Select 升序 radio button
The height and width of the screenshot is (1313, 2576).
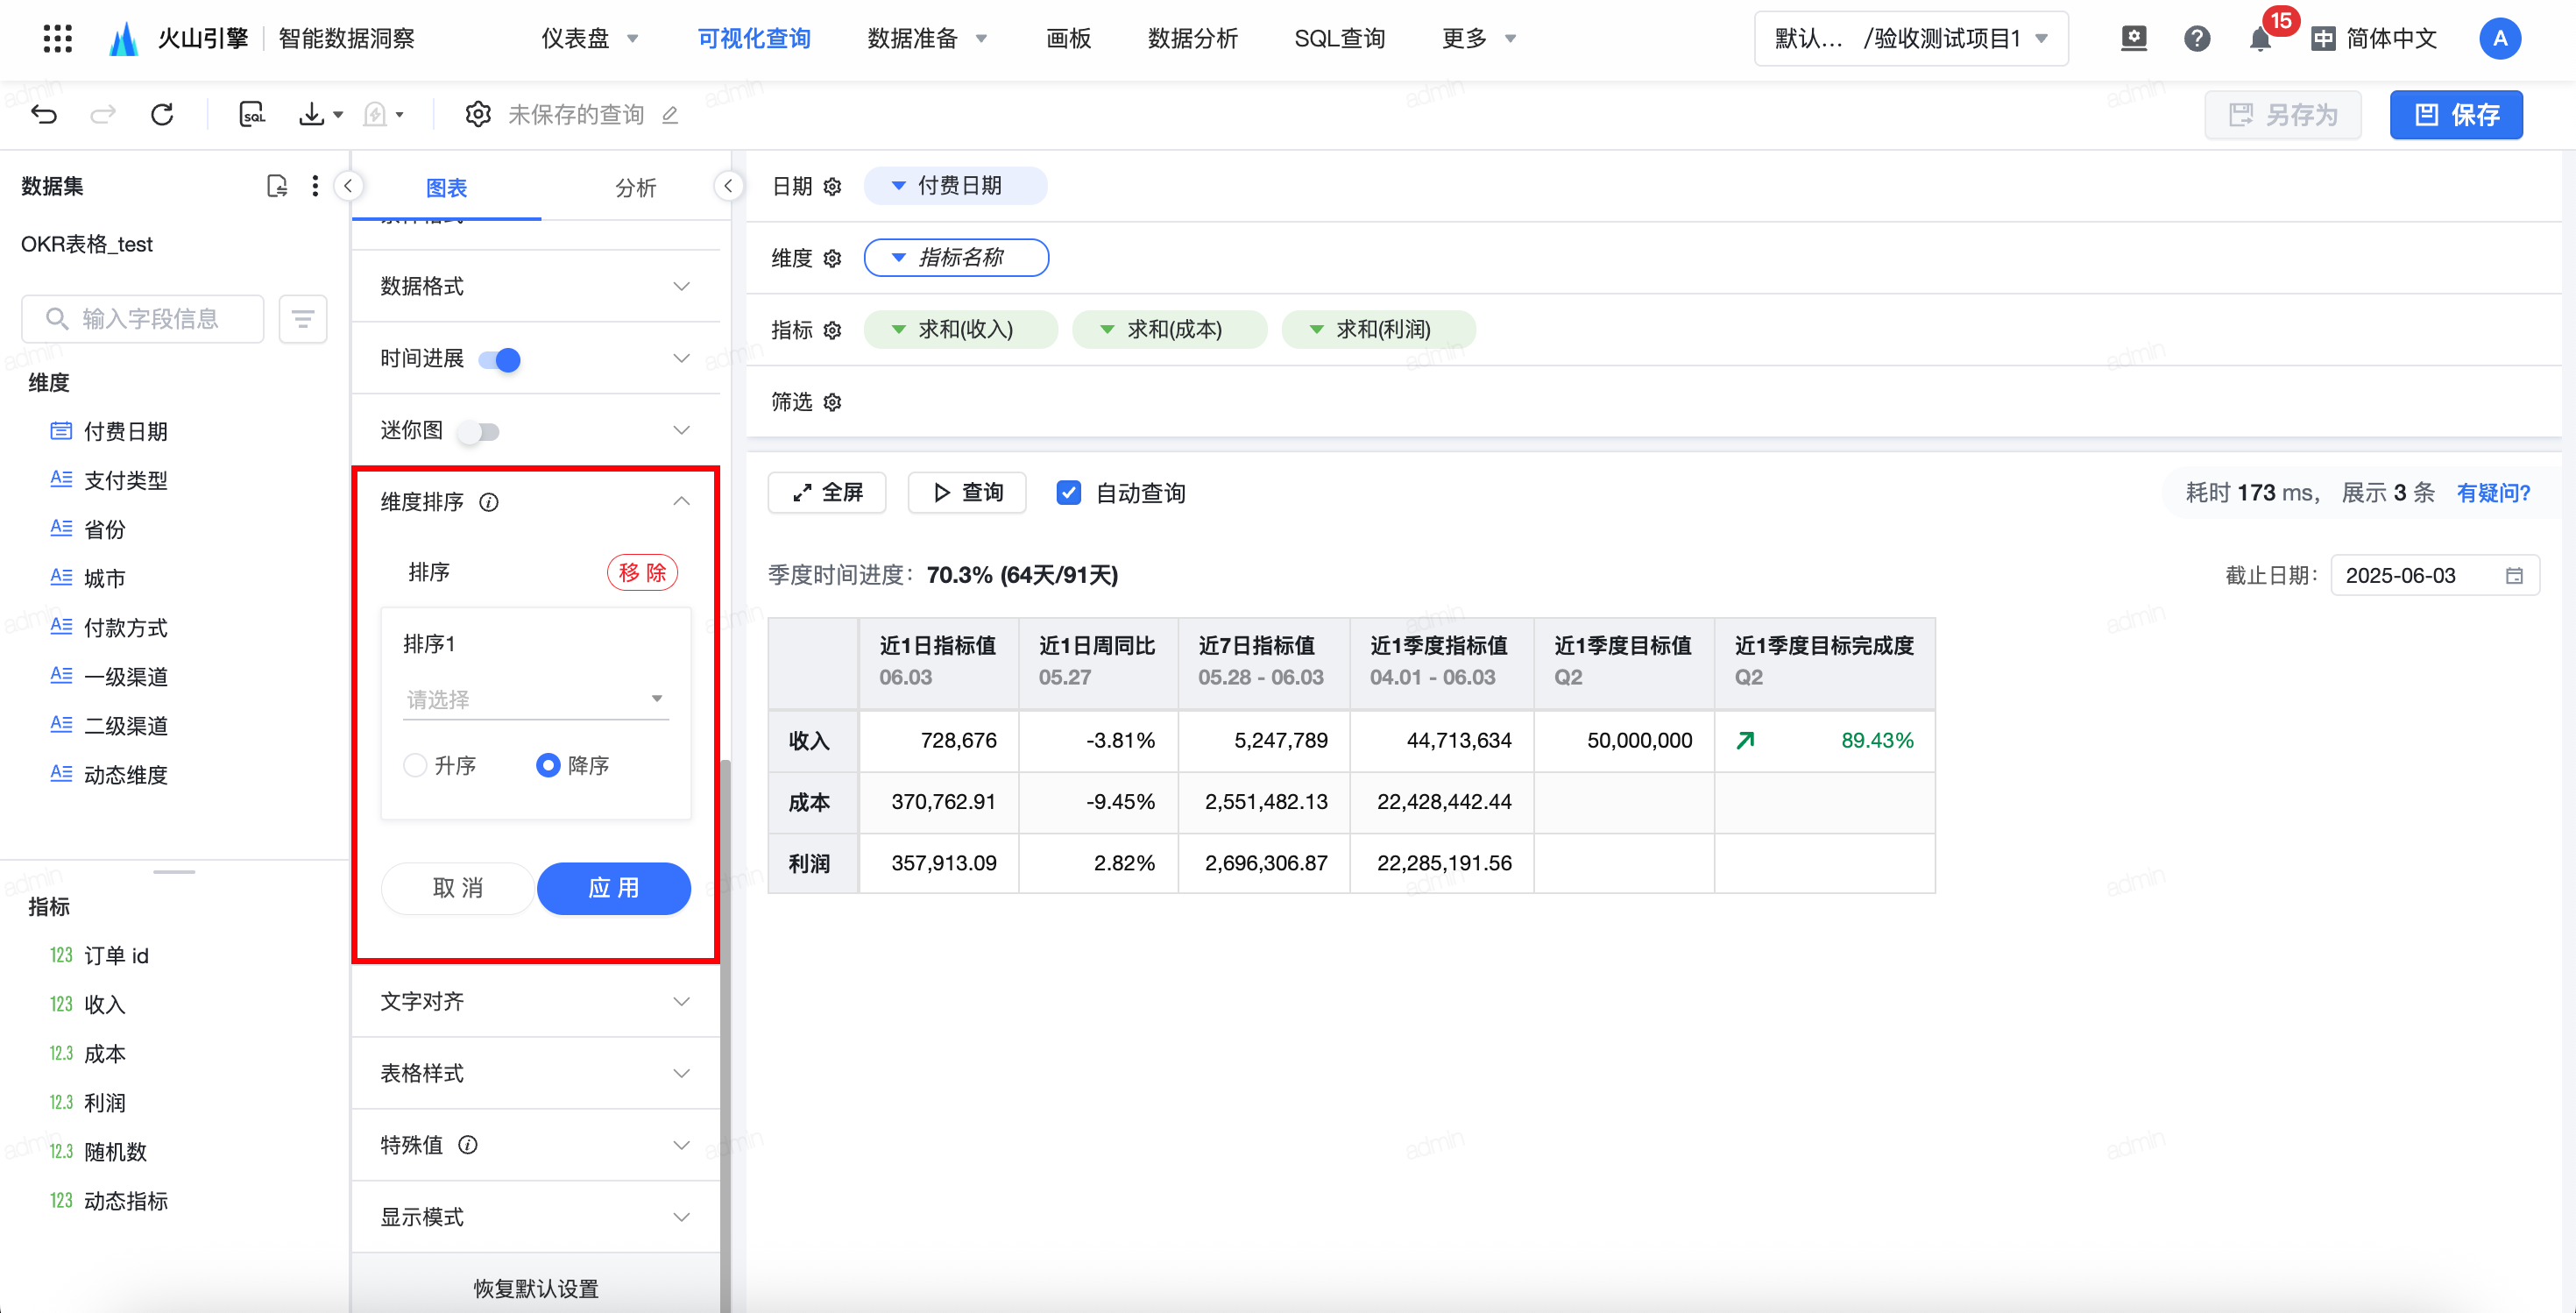pos(415,766)
